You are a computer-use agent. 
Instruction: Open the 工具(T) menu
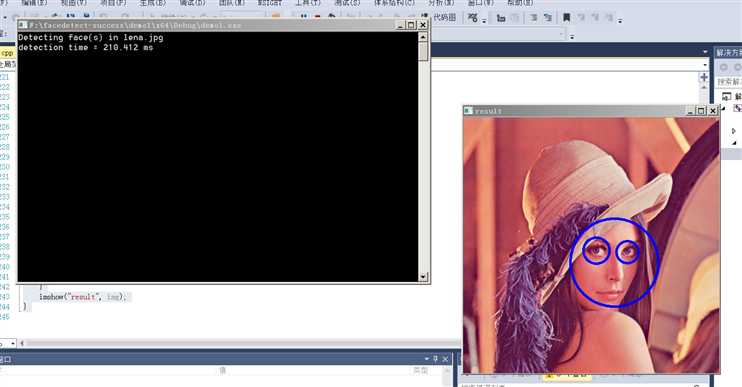tap(308, 3)
